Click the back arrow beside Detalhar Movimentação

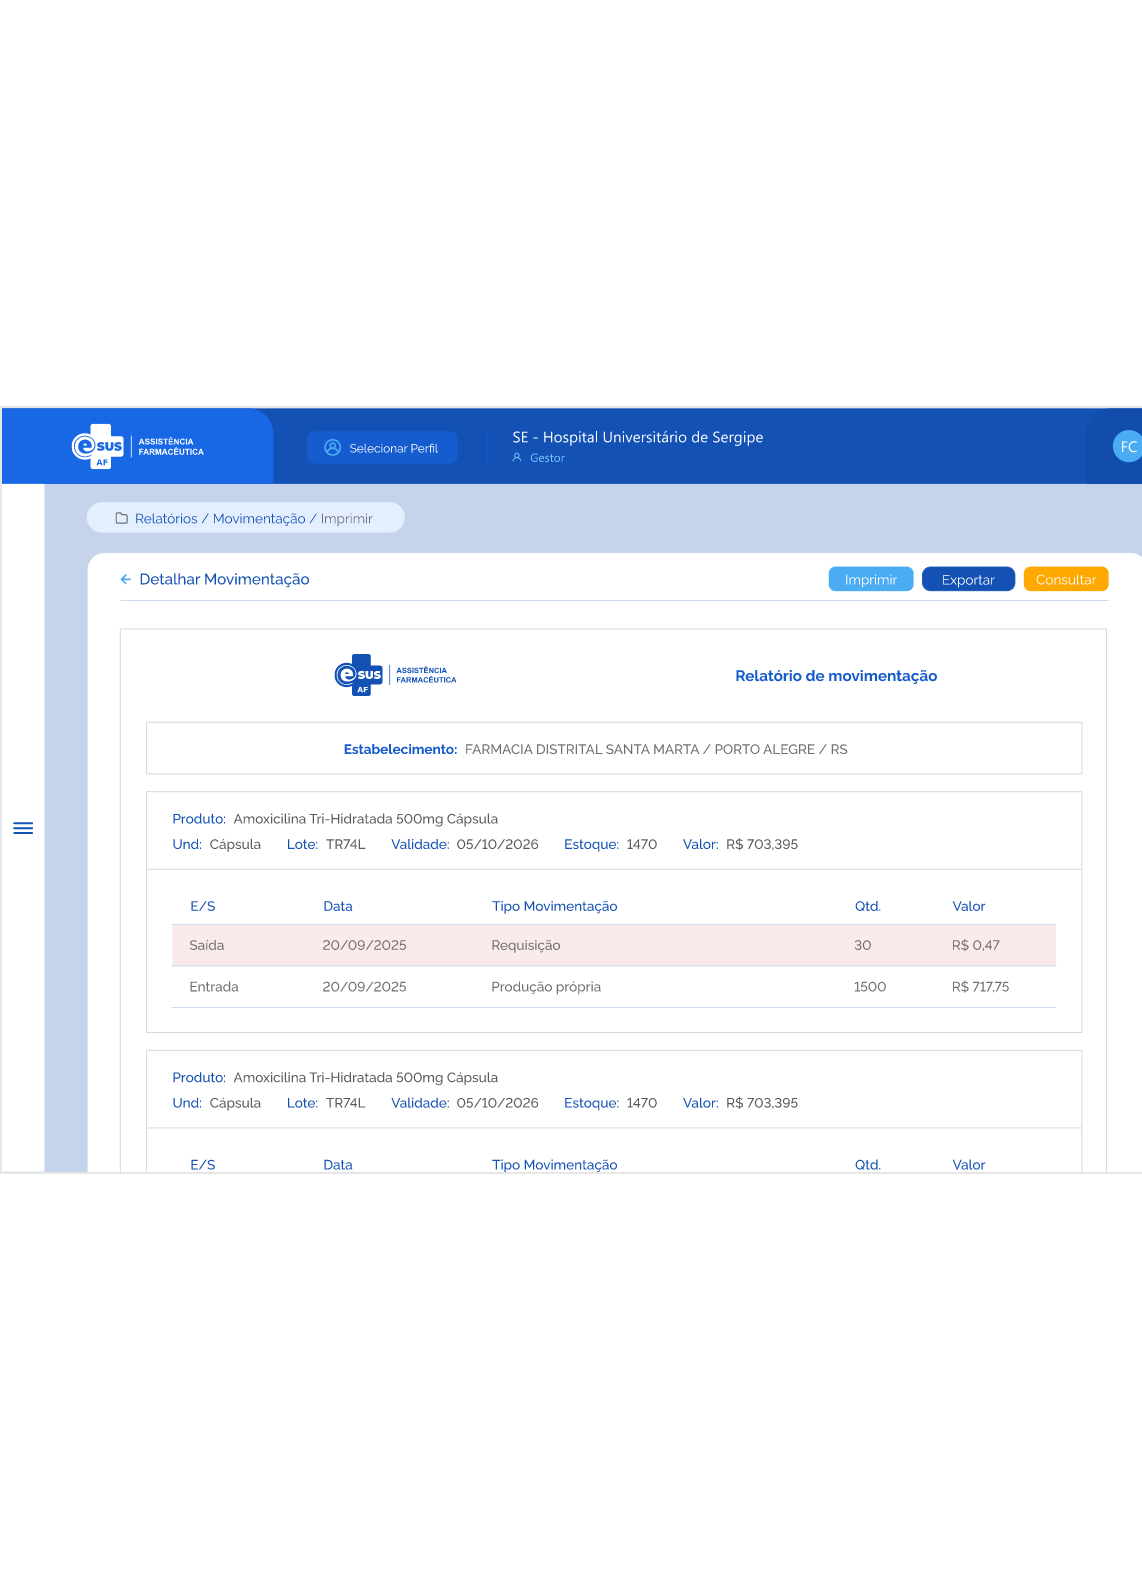click(126, 579)
